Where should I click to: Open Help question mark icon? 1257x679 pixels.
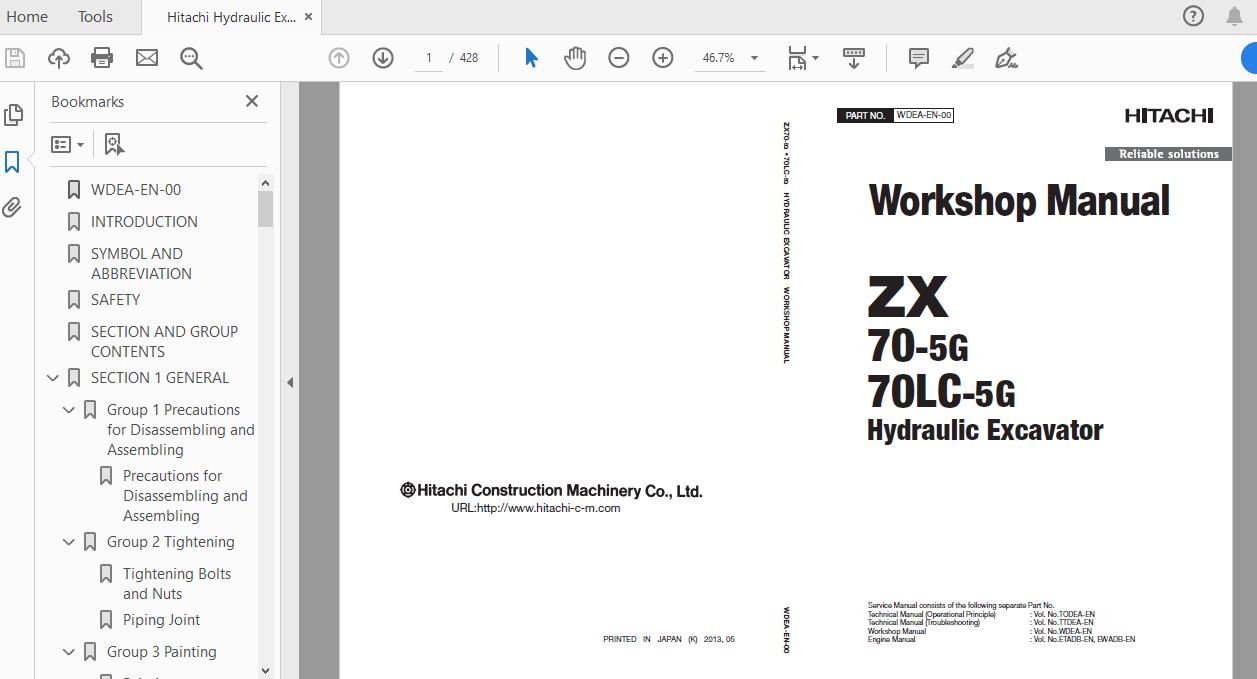pyautogui.click(x=1193, y=16)
